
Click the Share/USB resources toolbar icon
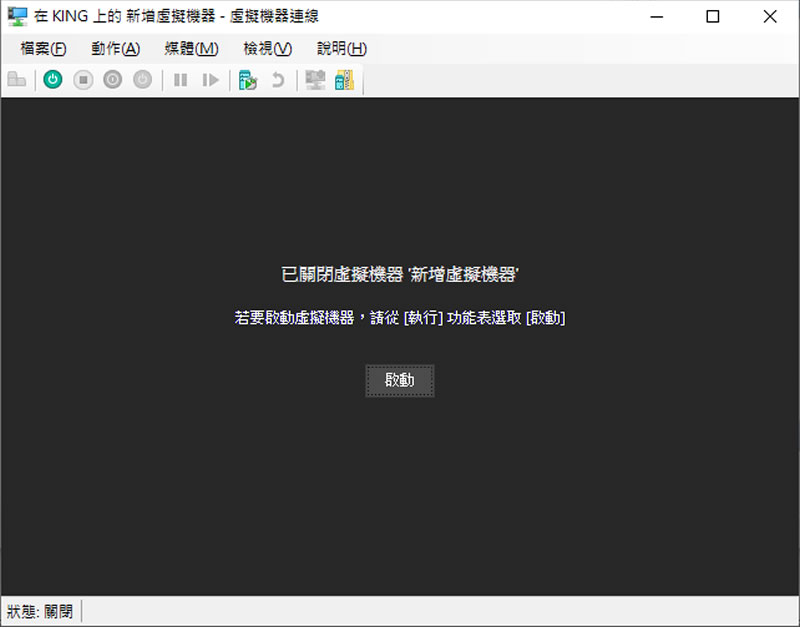[x=345, y=80]
